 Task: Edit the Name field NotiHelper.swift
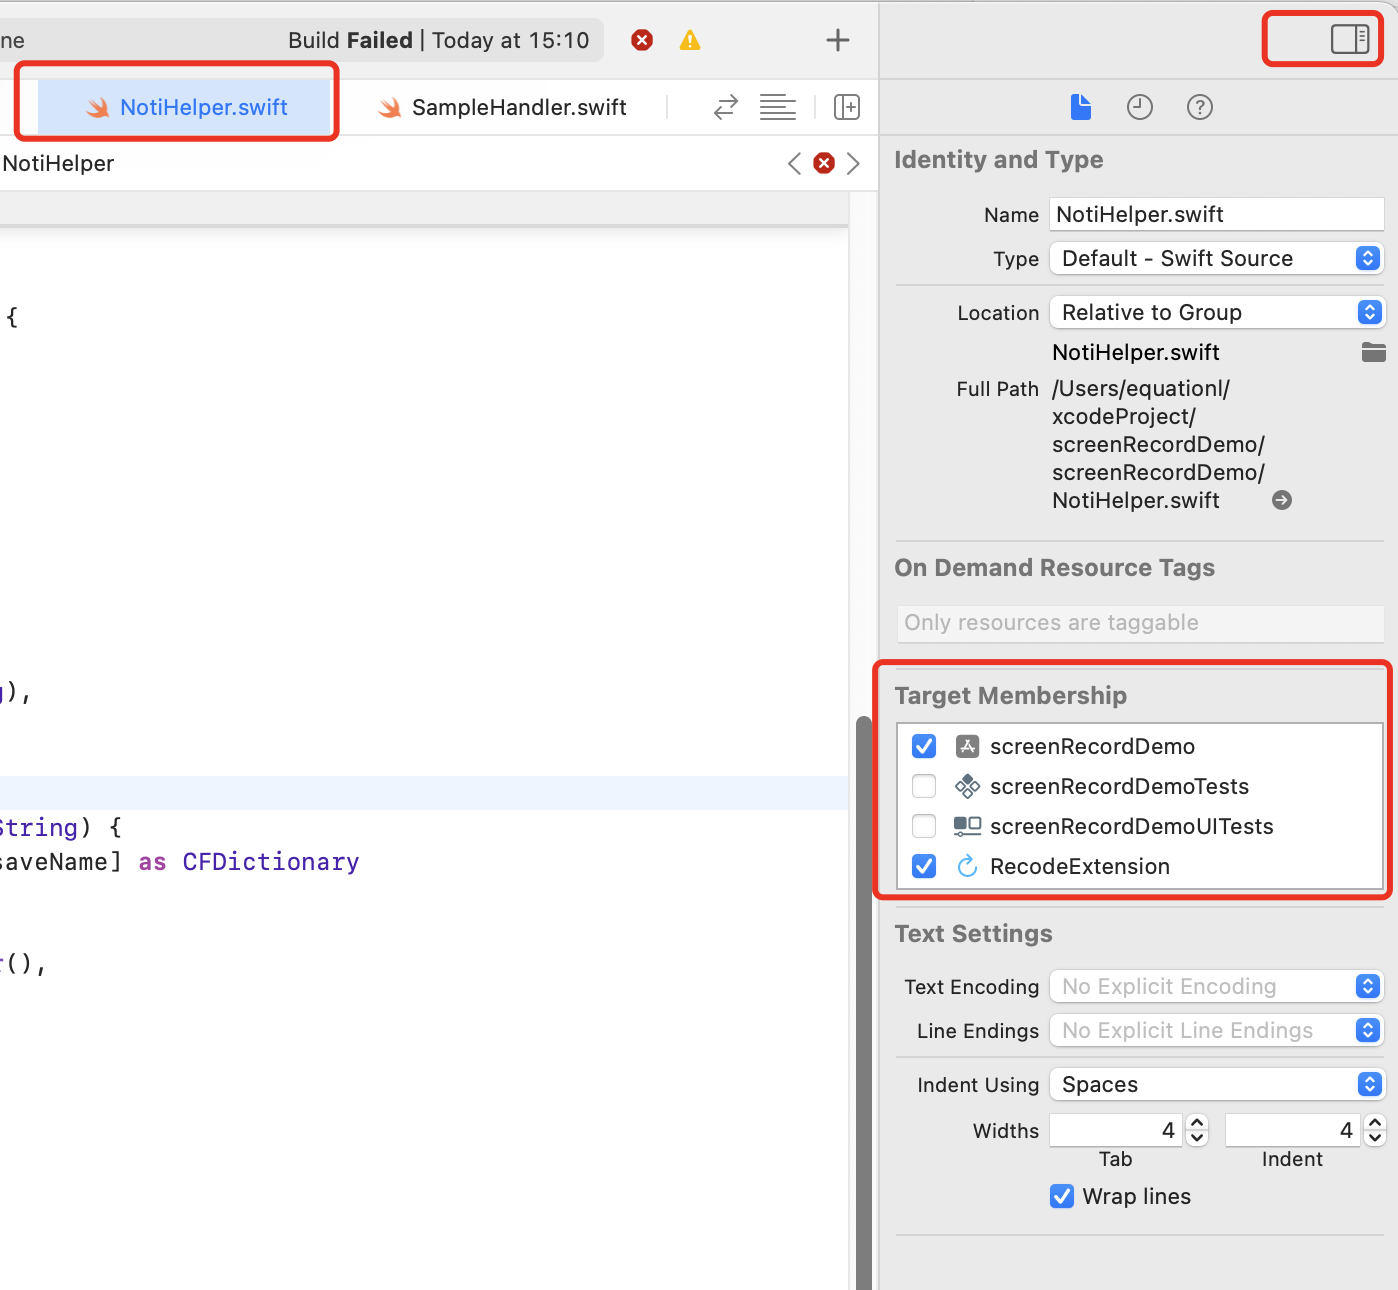coord(1217,214)
